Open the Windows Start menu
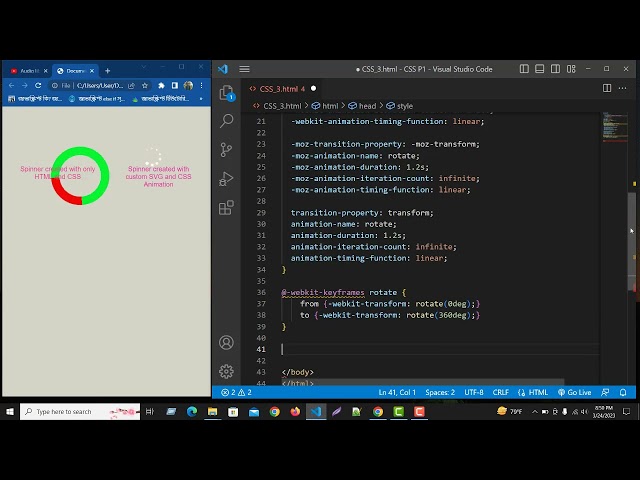 pos(10,411)
